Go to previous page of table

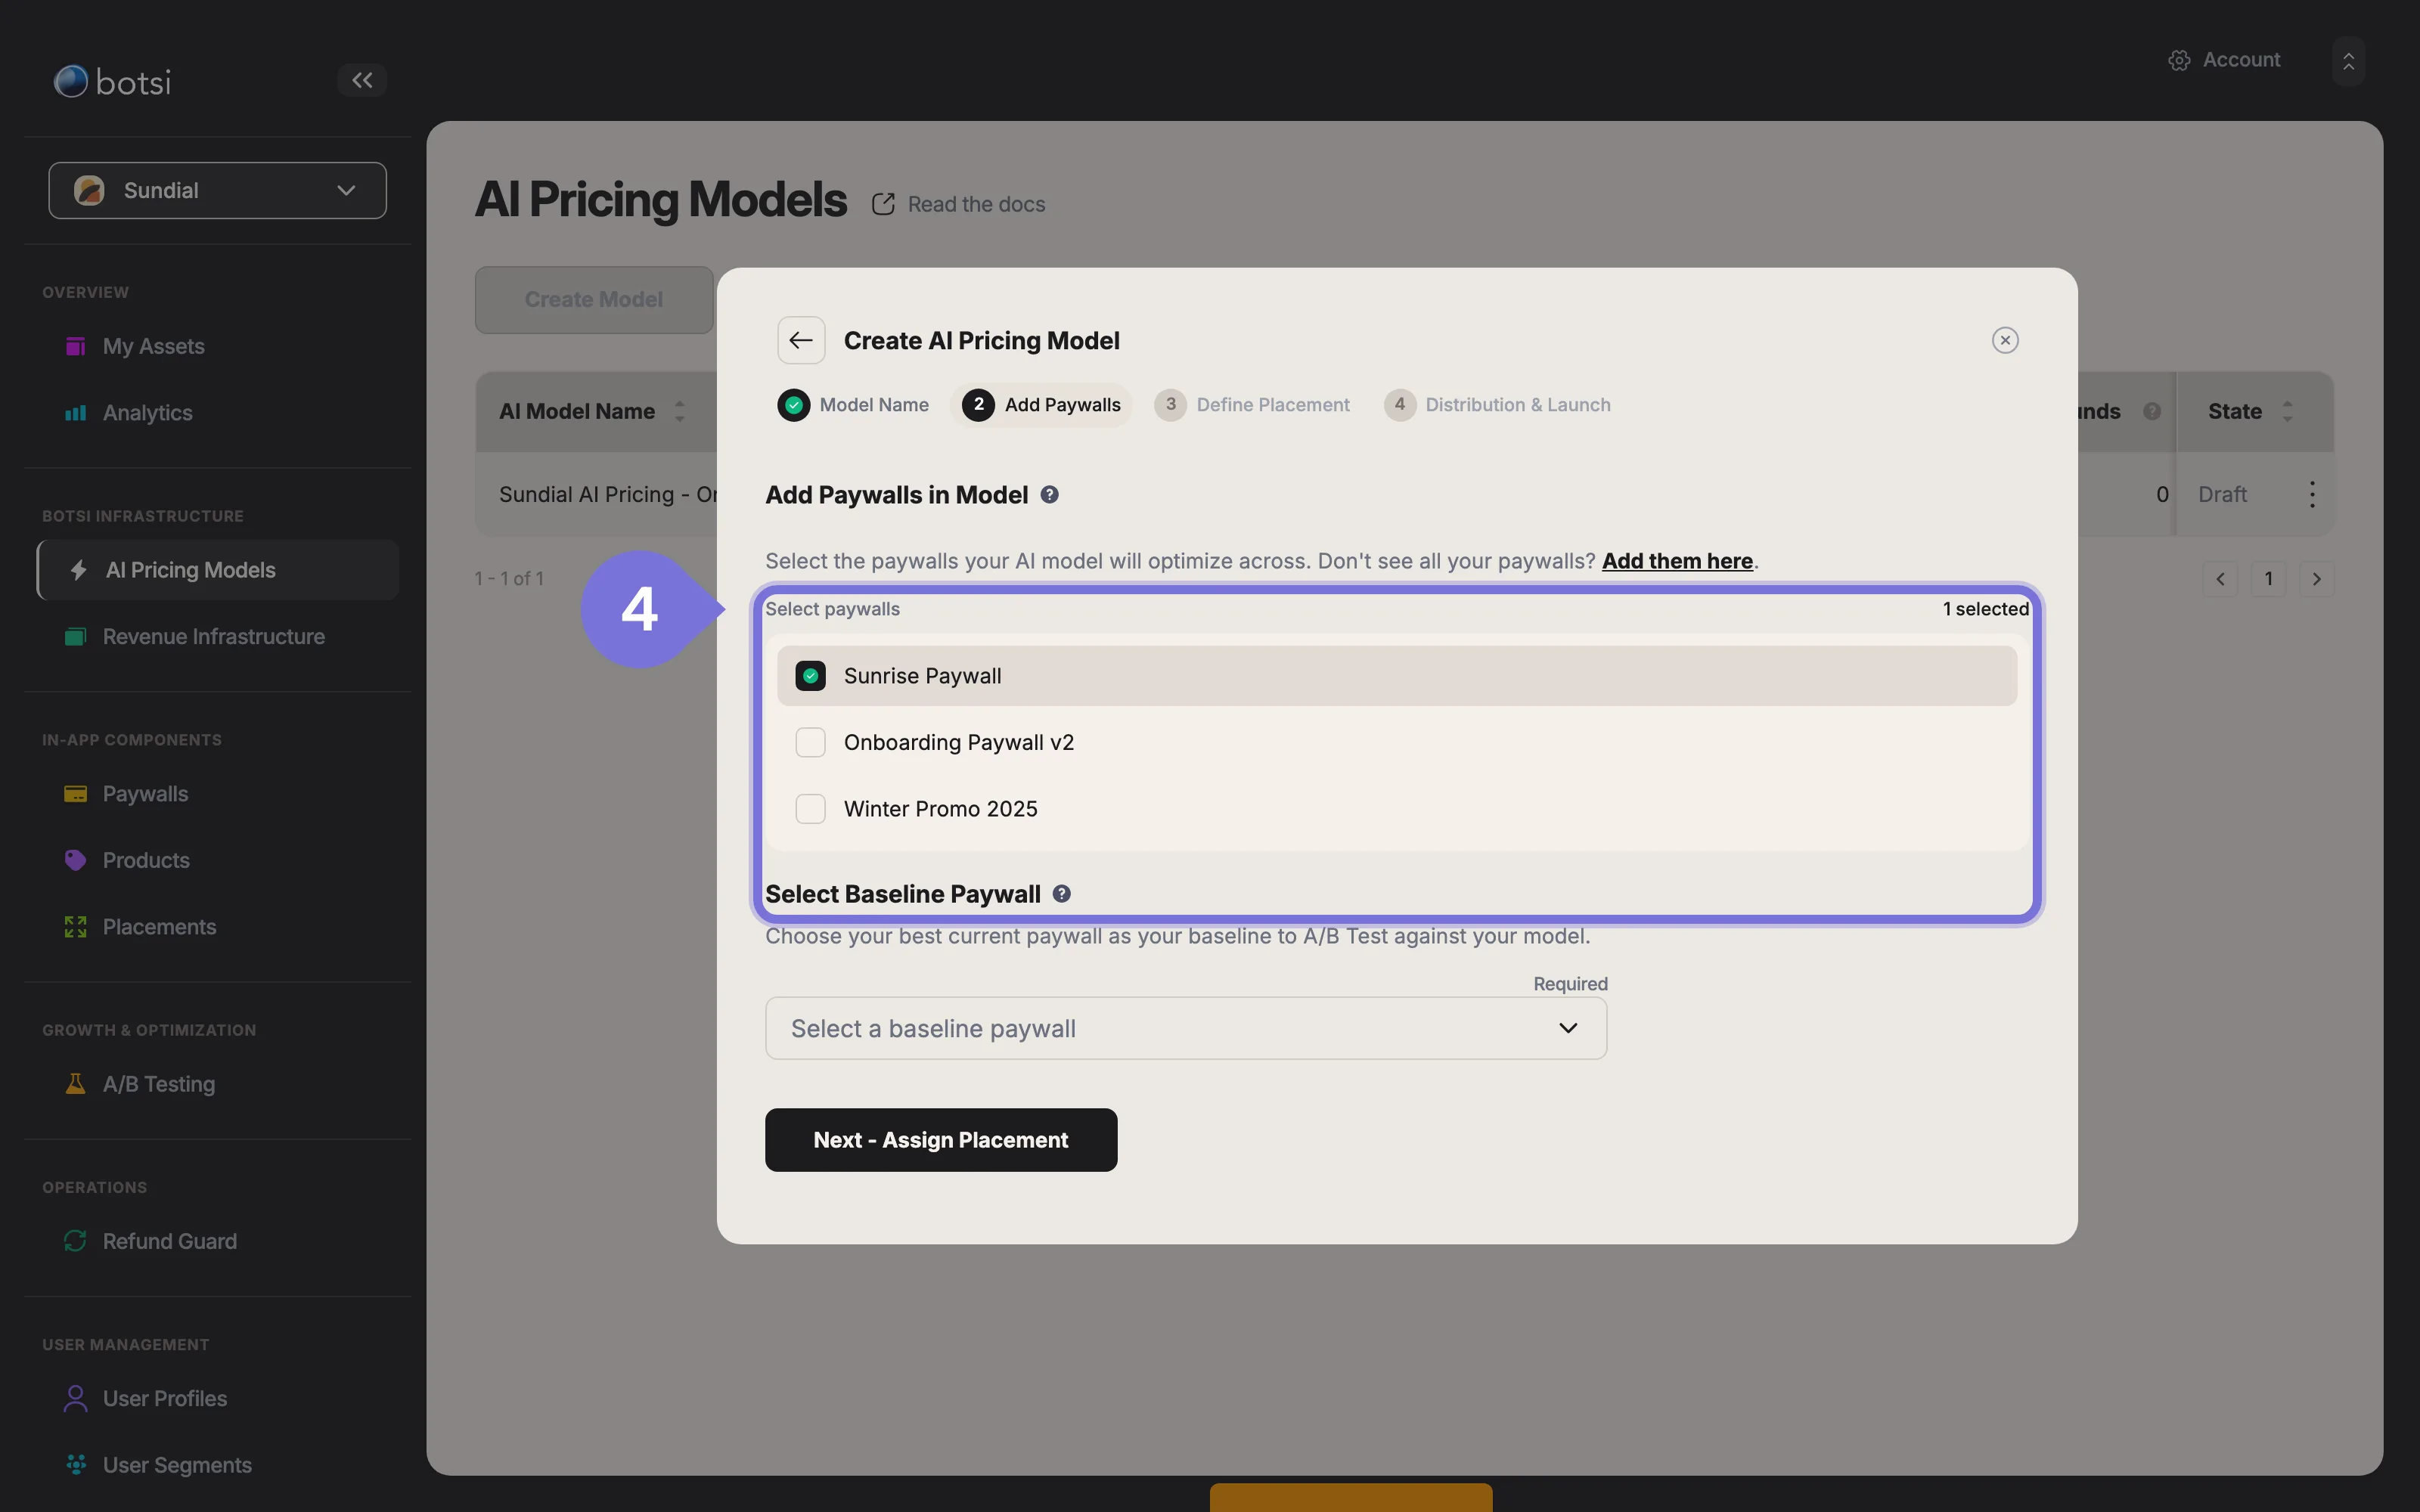pyautogui.click(x=2220, y=579)
